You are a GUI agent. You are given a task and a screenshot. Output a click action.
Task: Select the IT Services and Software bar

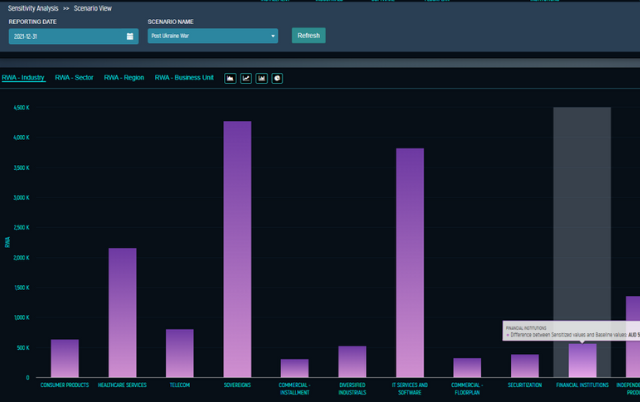(409, 262)
